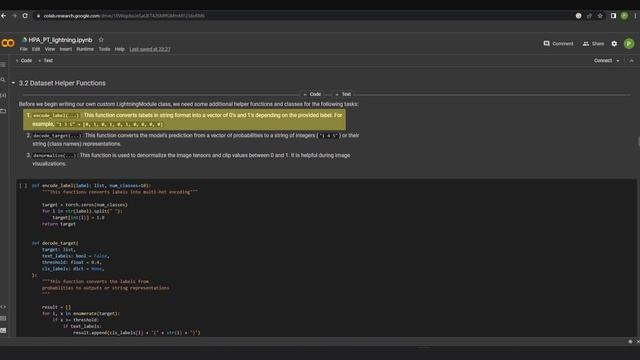Click the denormalize description item
Image resolution: width=640 pixels, height=360 pixels.
[188, 159]
